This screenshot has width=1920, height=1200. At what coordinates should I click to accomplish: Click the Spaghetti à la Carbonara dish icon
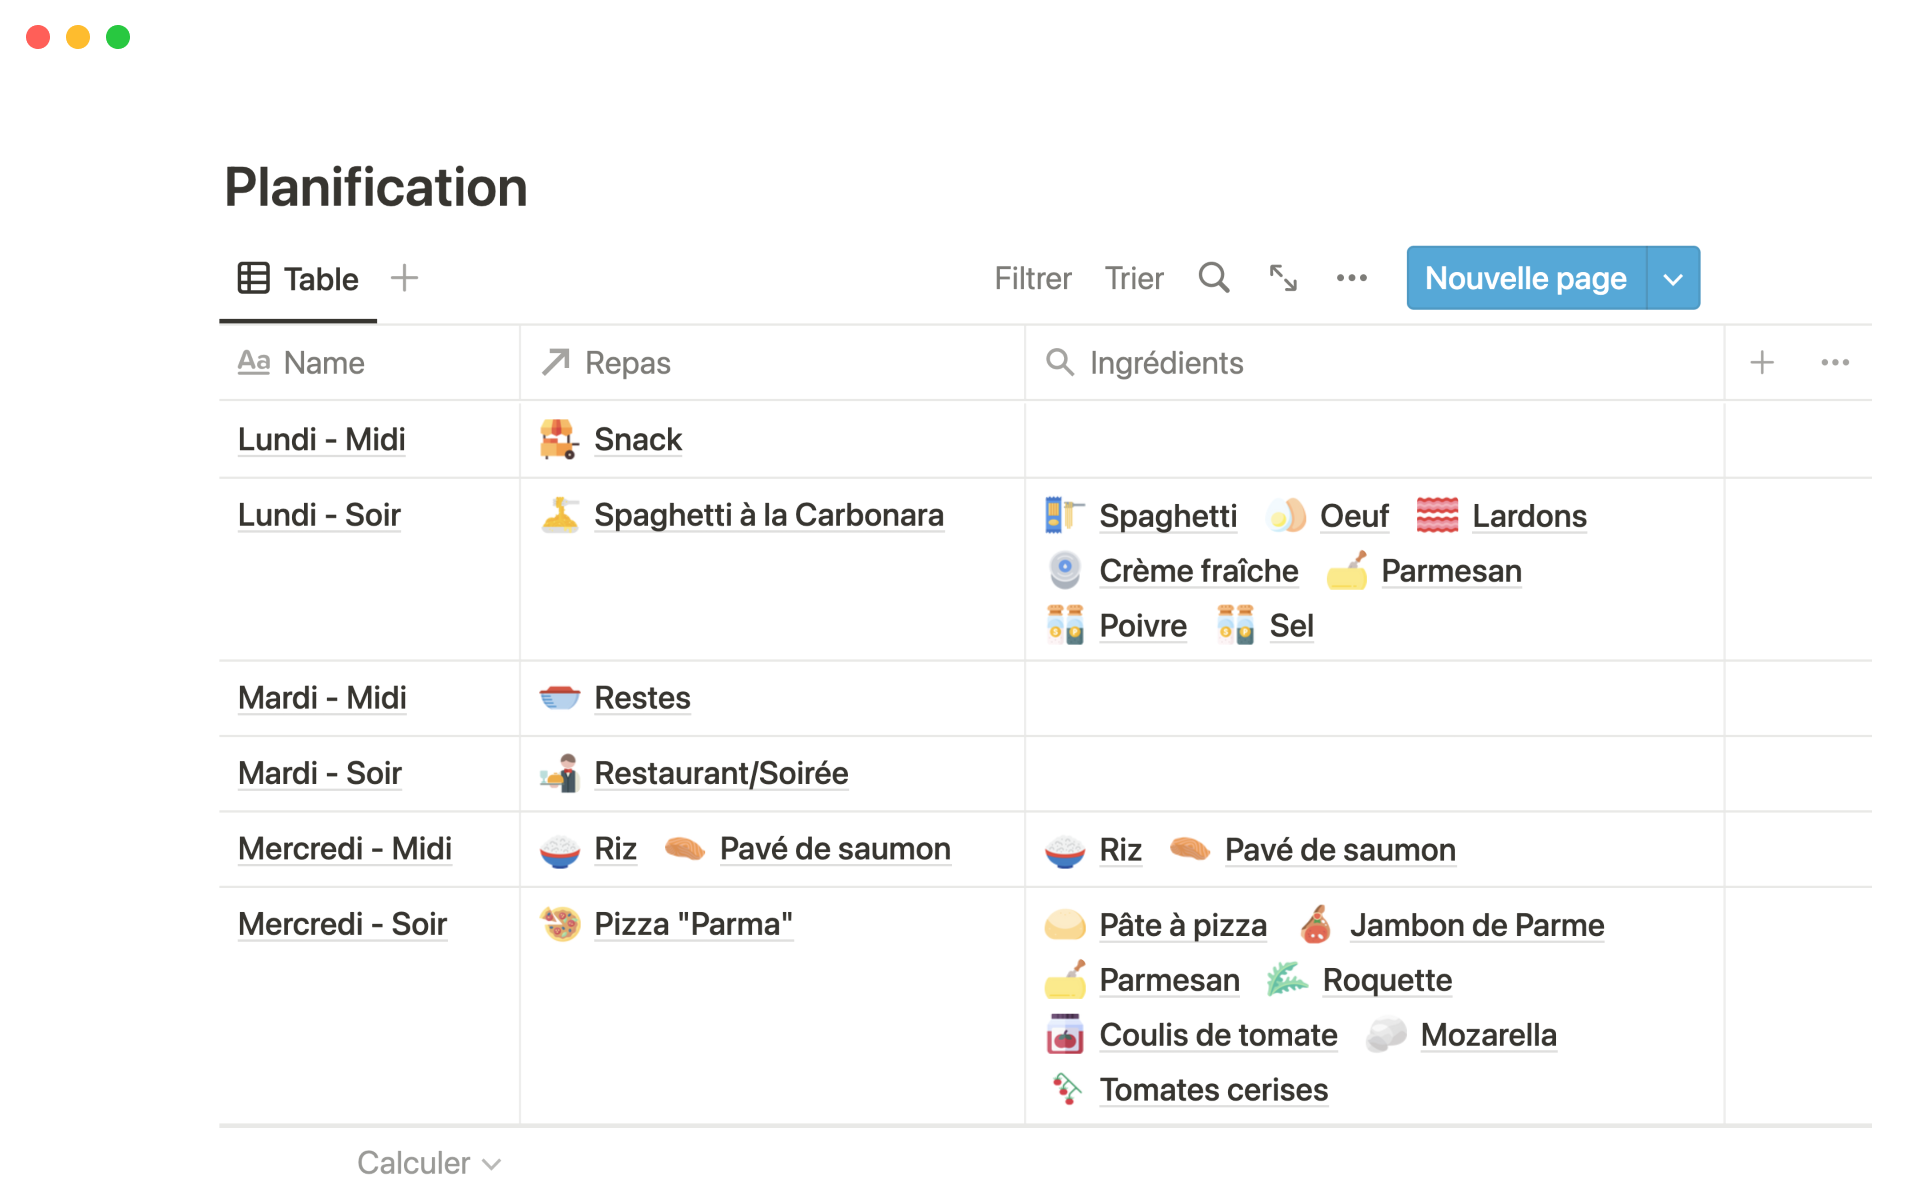(560, 515)
